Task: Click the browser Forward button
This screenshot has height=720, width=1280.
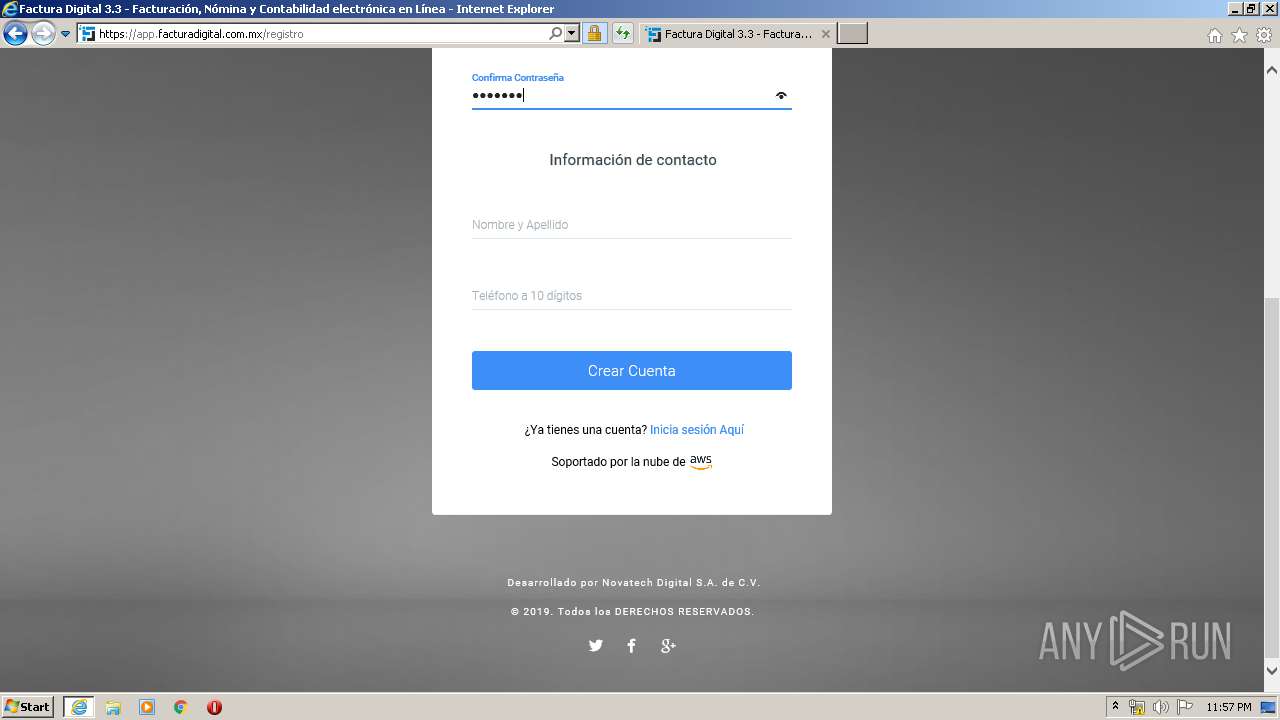Action: pos(43,34)
